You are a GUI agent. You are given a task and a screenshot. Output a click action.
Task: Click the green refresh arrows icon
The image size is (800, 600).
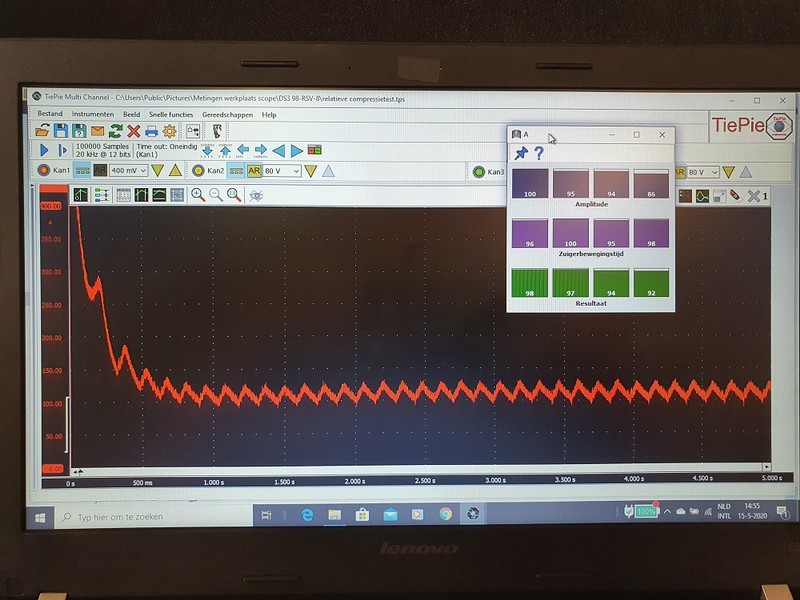pyautogui.click(x=115, y=131)
